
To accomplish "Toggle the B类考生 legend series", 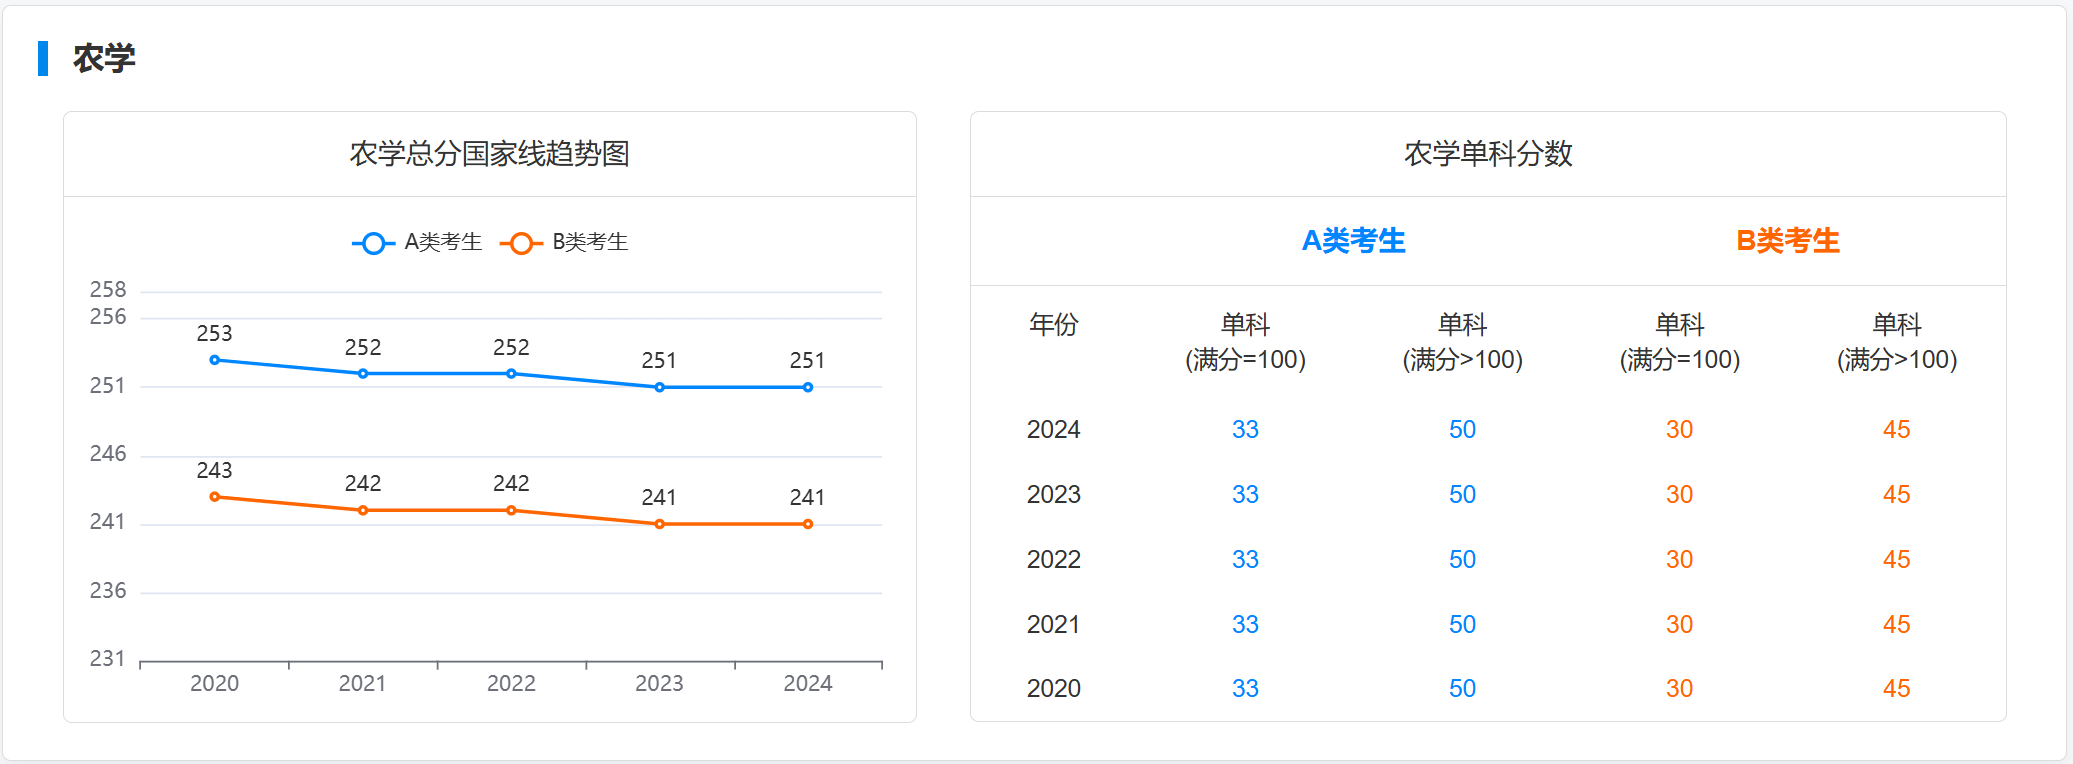I will tap(589, 242).
